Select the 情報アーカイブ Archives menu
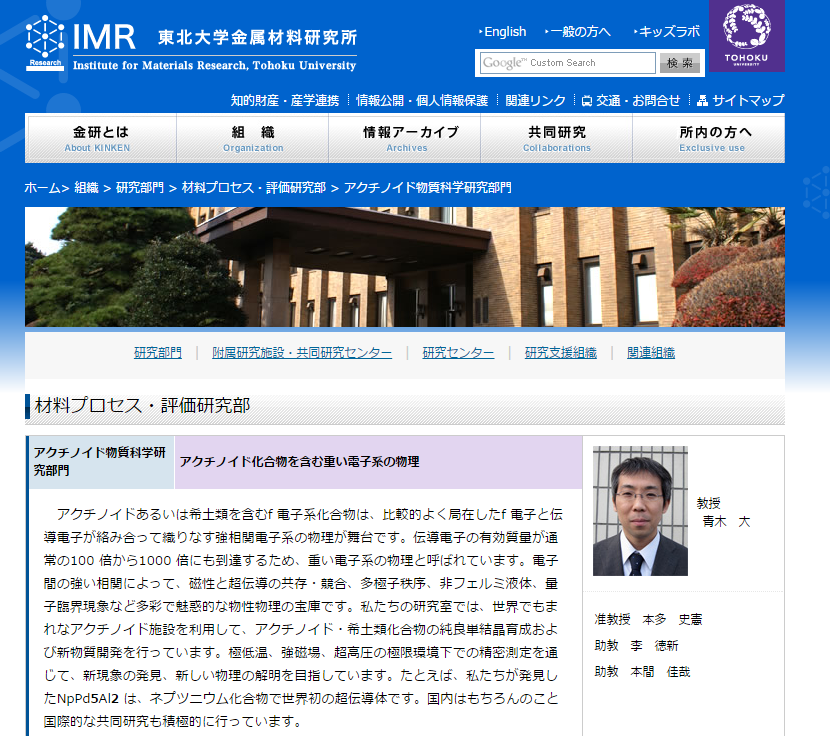 tap(406, 138)
